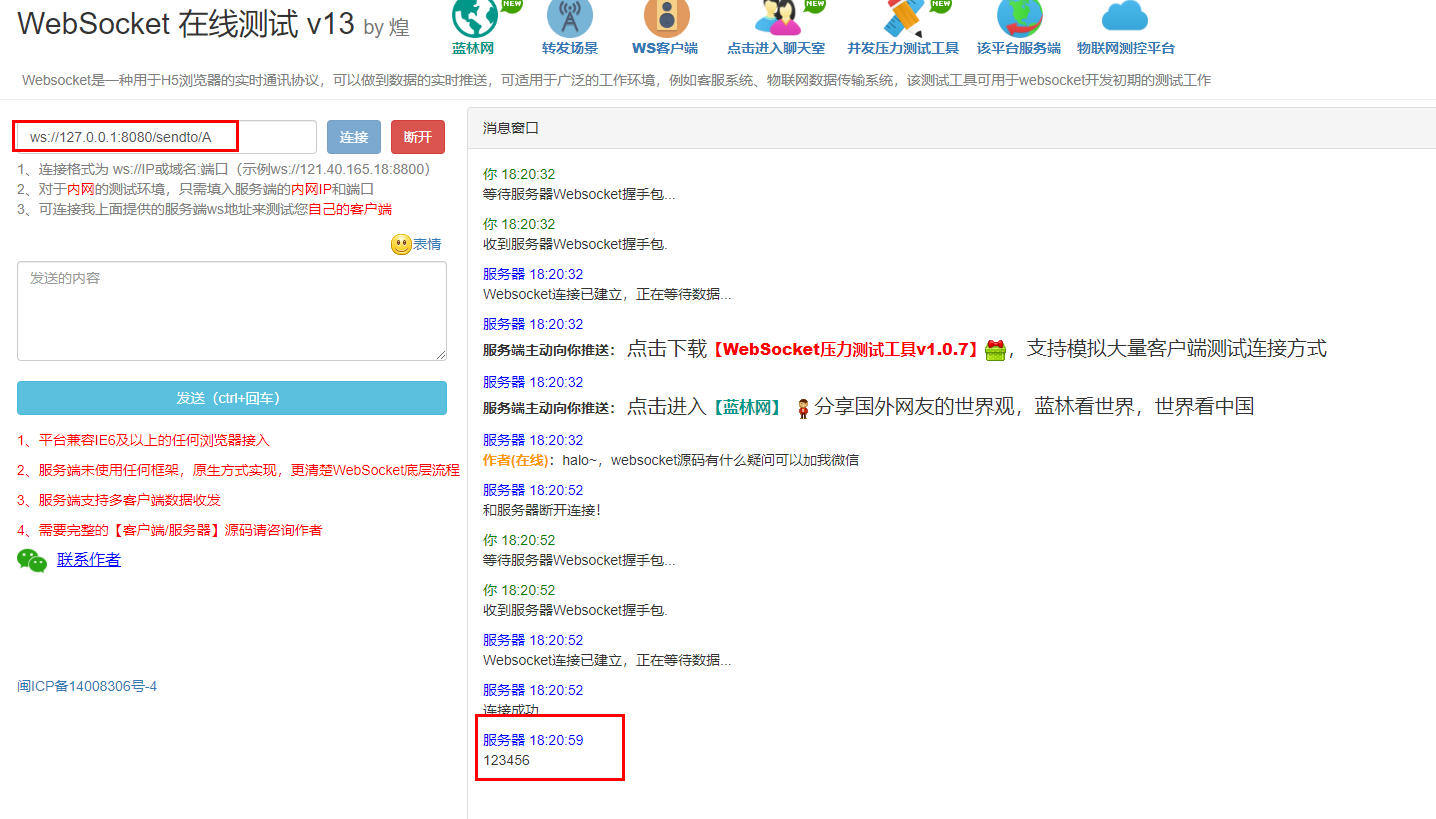
Task: Click the WeChat icon beside 联系作者
Action: [32, 561]
